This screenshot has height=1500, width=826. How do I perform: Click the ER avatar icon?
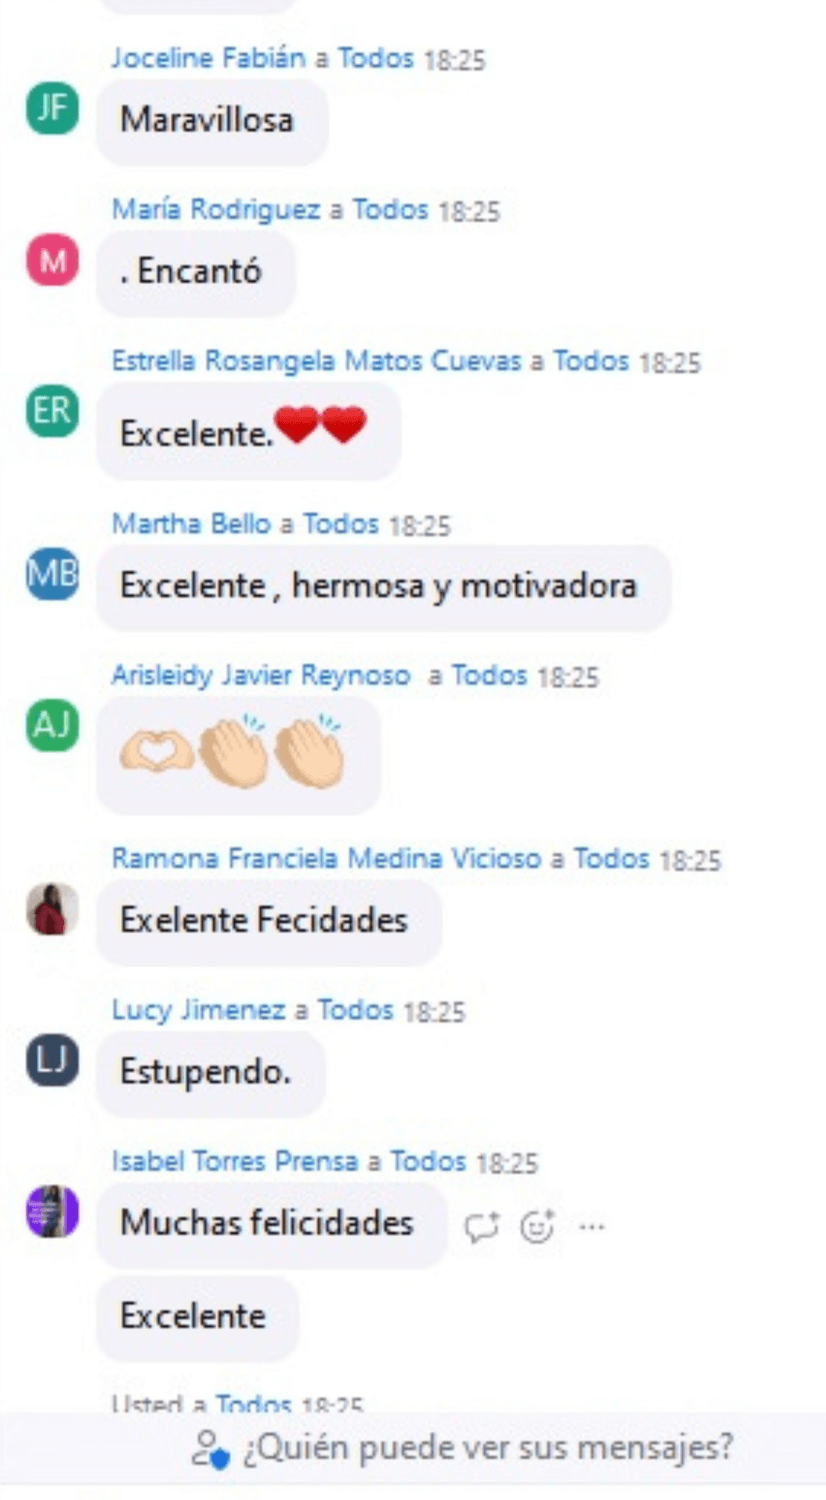point(52,411)
